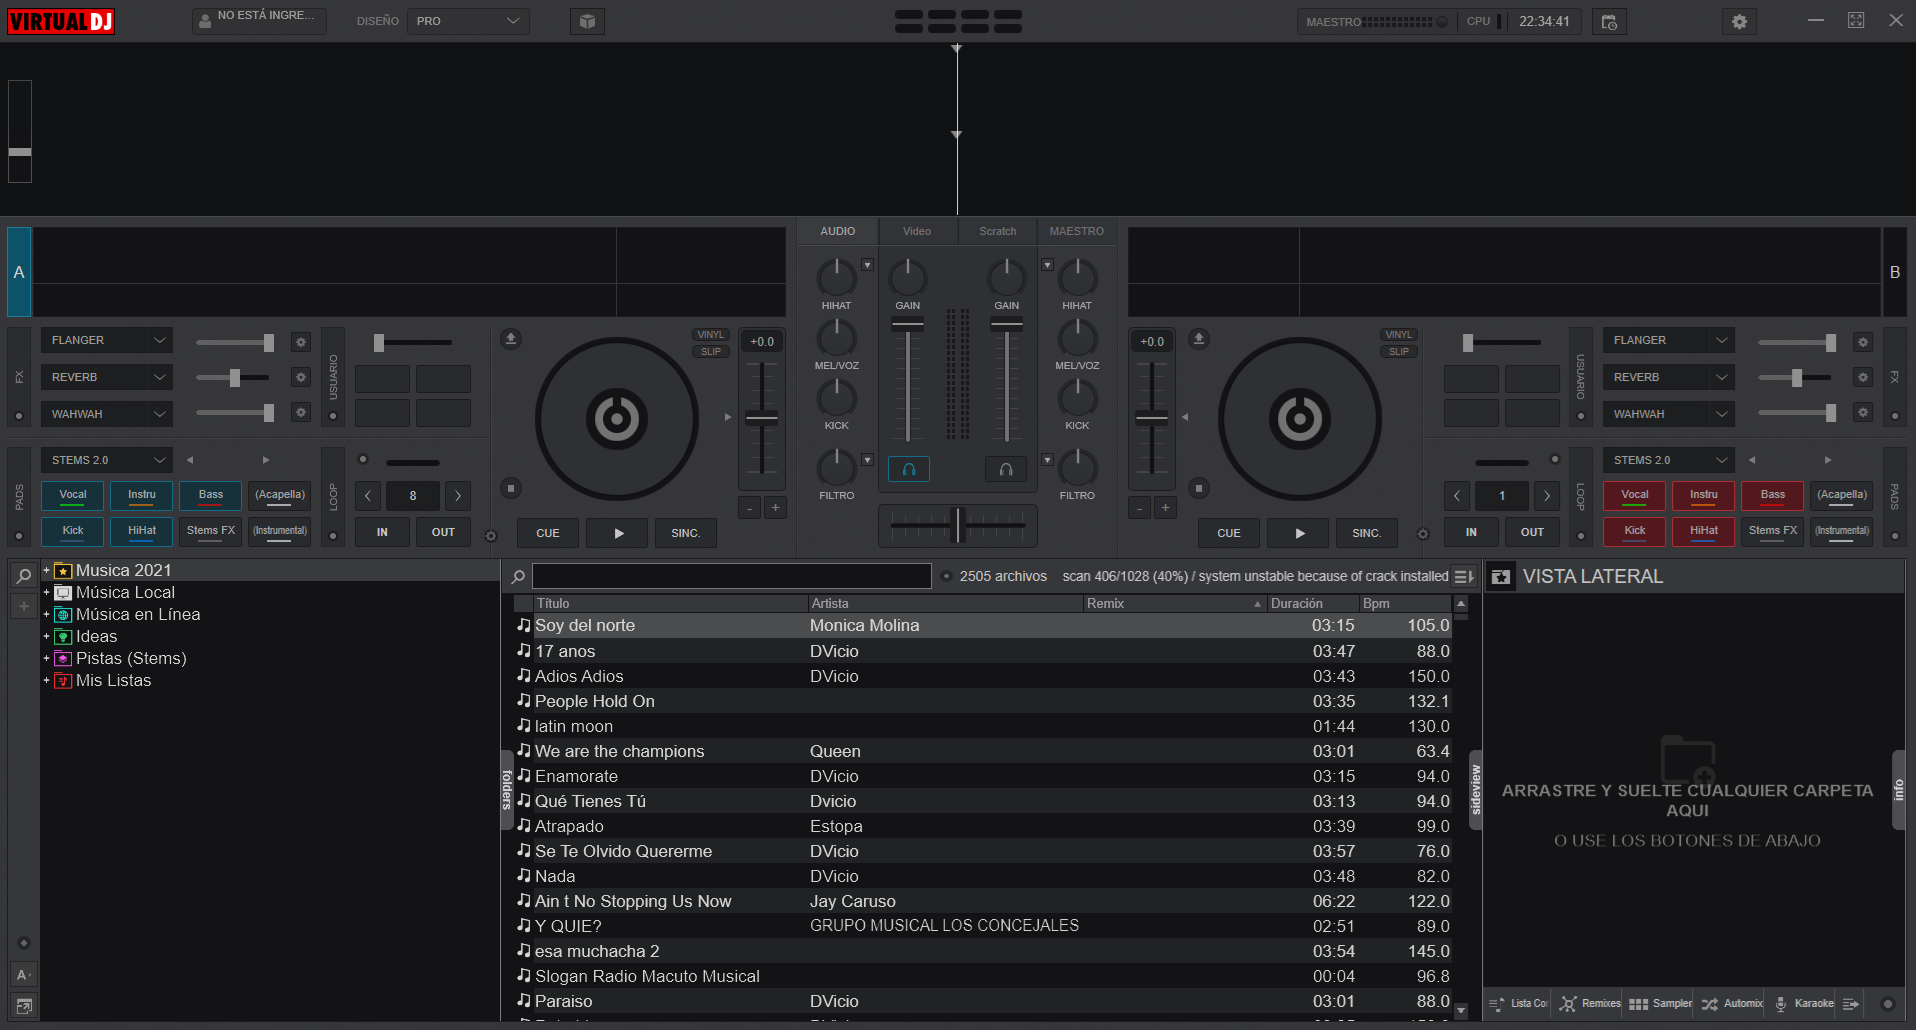1916x1030 pixels.
Task: Sort tracks by the Bpm column header
Action: (x=1405, y=603)
